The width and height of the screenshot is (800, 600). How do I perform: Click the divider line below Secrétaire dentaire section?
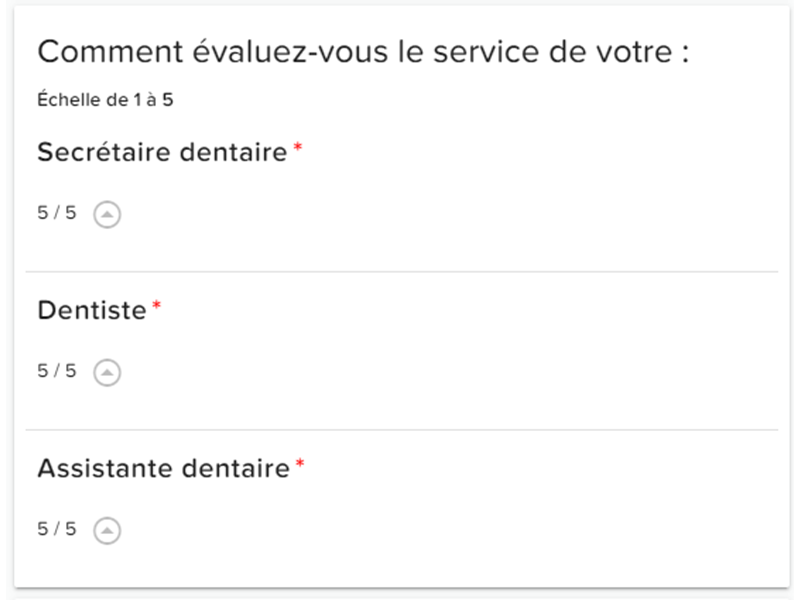tap(400, 272)
